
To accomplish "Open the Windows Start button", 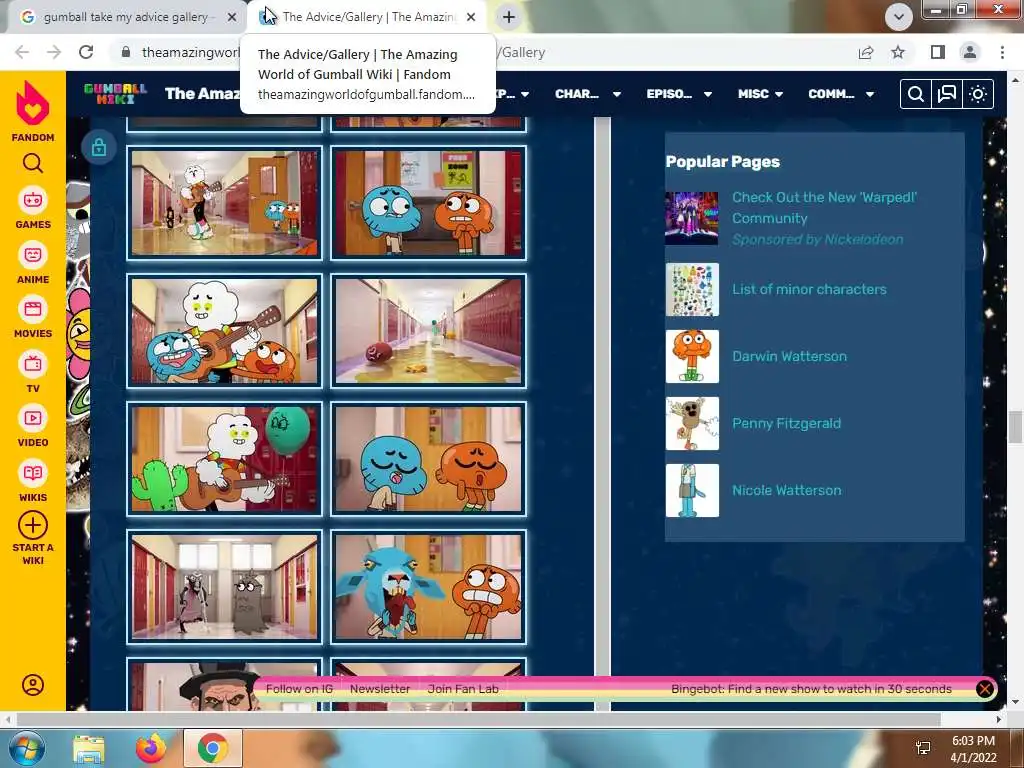I will pos(26,748).
